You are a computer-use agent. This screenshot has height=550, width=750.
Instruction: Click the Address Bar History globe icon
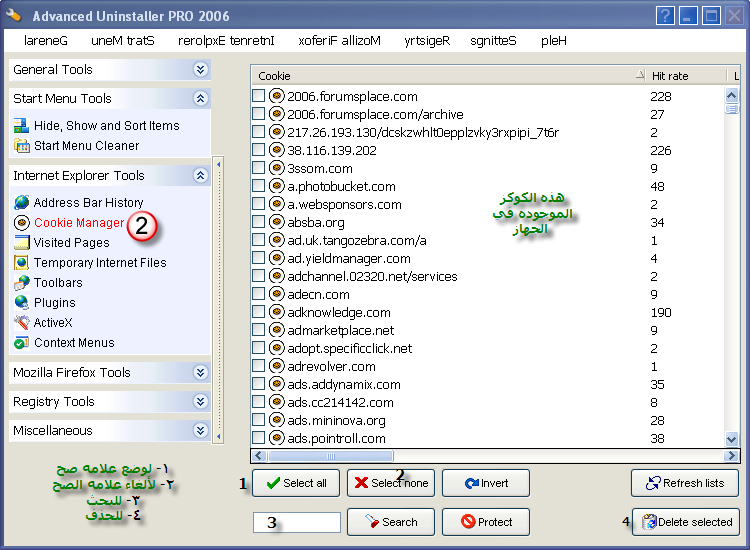click(x=22, y=202)
